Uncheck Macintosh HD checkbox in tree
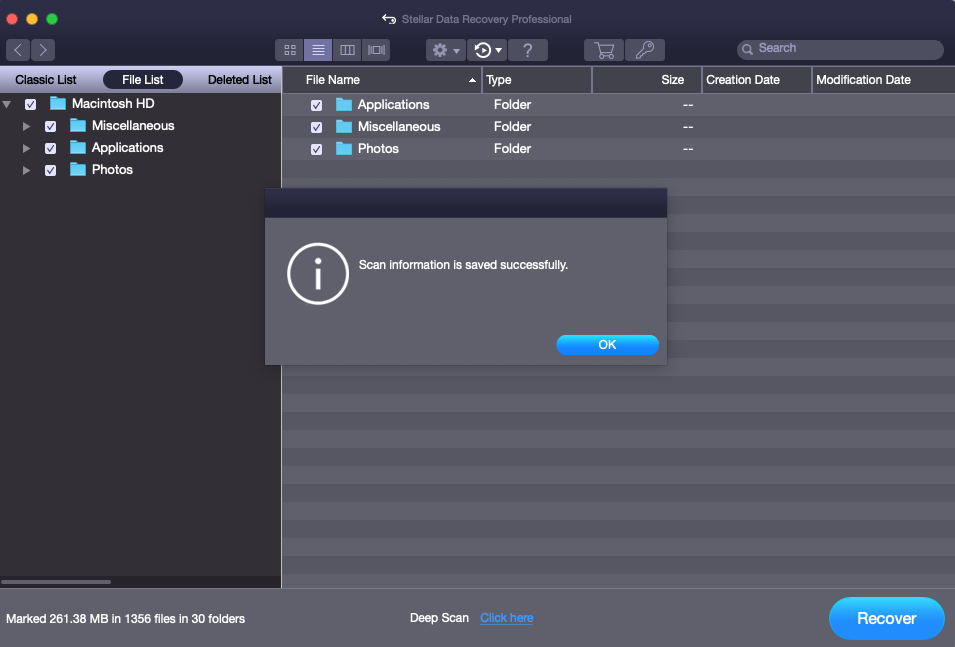The height and width of the screenshot is (647, 955). (x=31, y=104)
